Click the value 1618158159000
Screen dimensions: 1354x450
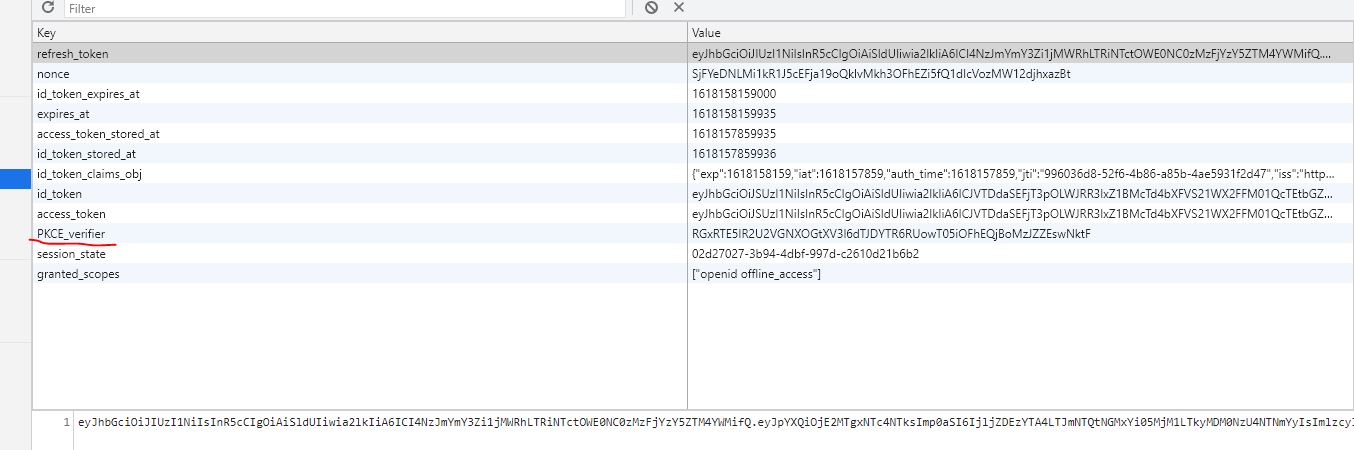(x=733, y=94)
